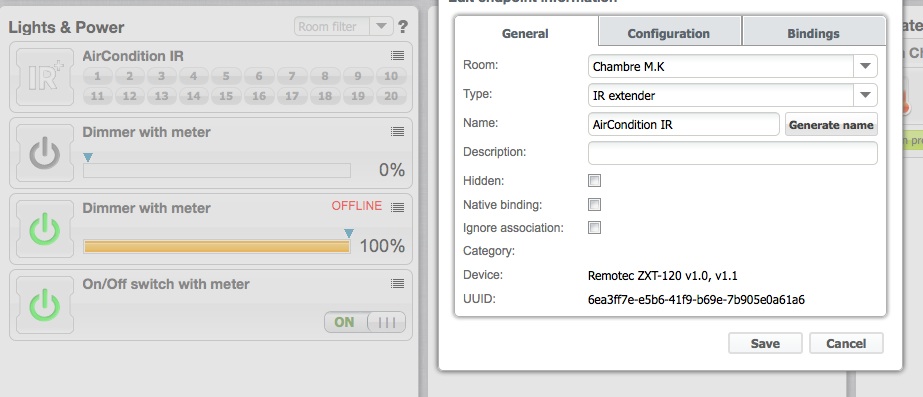Open menu icon of the offline Dimmer with meter
Screen dimensions: 923x397
pyautogui.click(x=397, y=207)
